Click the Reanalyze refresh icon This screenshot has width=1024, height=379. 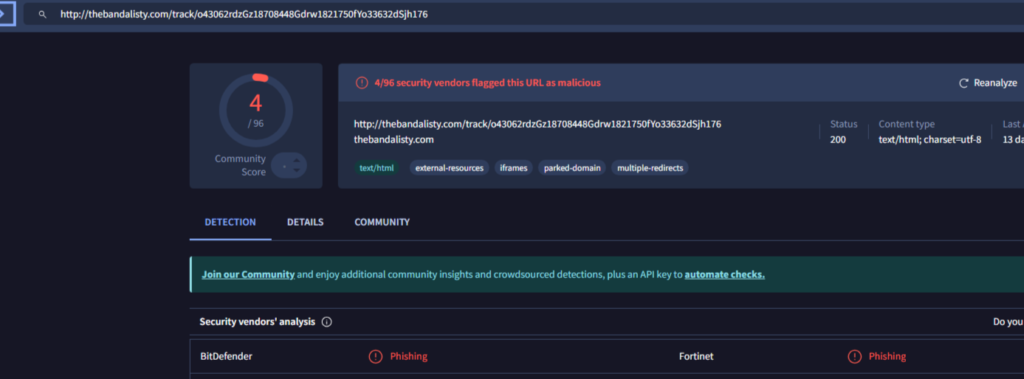point(963,83)
